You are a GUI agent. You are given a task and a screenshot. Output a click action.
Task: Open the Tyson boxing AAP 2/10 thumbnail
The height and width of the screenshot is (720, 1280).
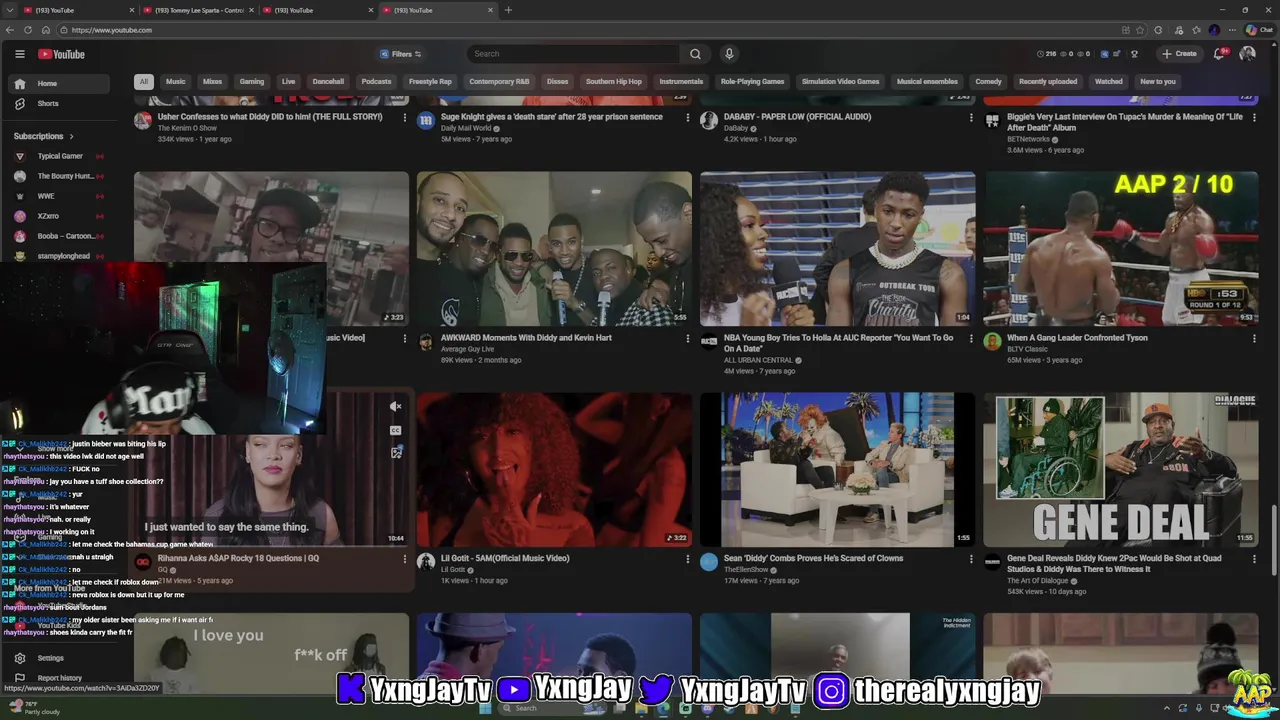pyautogui.click(x=1121, y=249)
